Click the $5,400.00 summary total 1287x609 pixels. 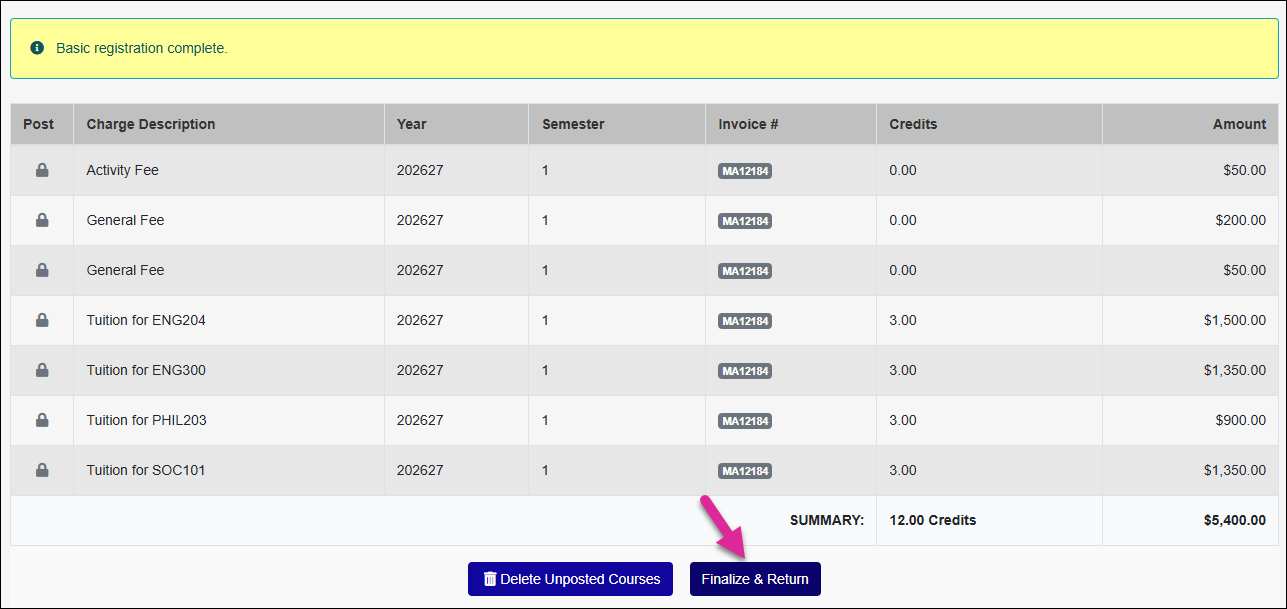click(1235, 520)
